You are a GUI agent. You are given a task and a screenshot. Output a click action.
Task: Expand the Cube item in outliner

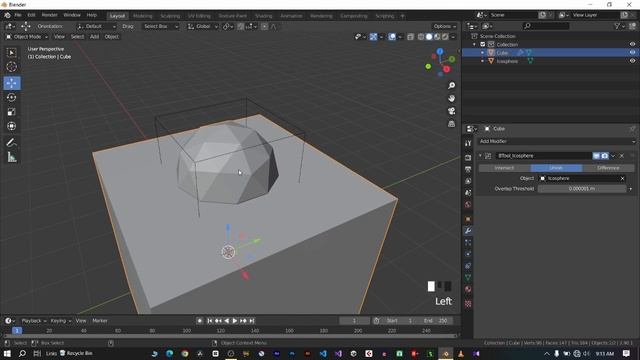point(482,53)
